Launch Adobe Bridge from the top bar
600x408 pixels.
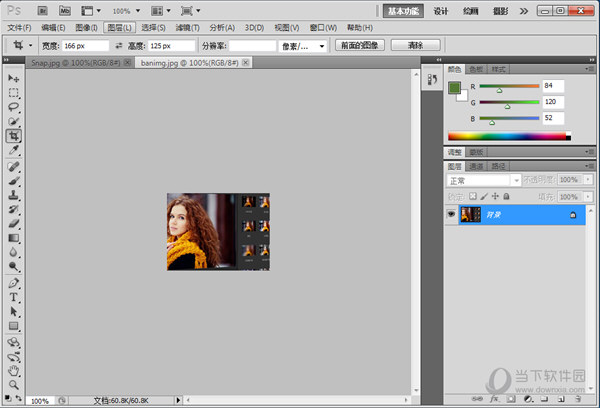[x=42, y=10]
